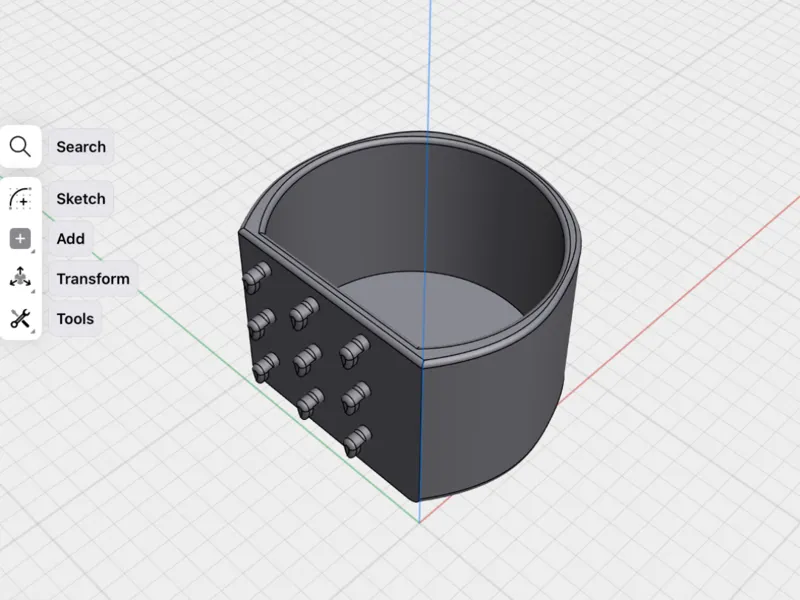Click the Tools label
This screenshot has width=800, height=600.
coord(75,319)
